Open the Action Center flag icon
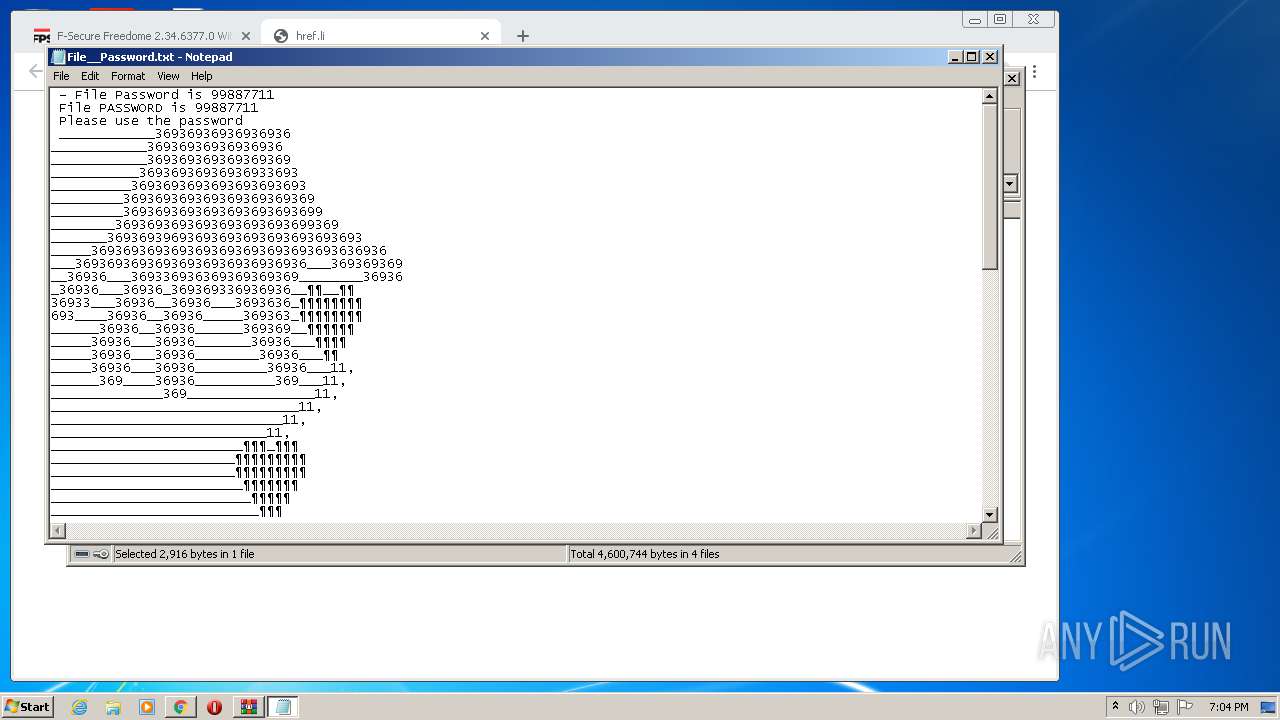The height and width of the screenshot is (720, 1280). click(x=1185, y=707)
